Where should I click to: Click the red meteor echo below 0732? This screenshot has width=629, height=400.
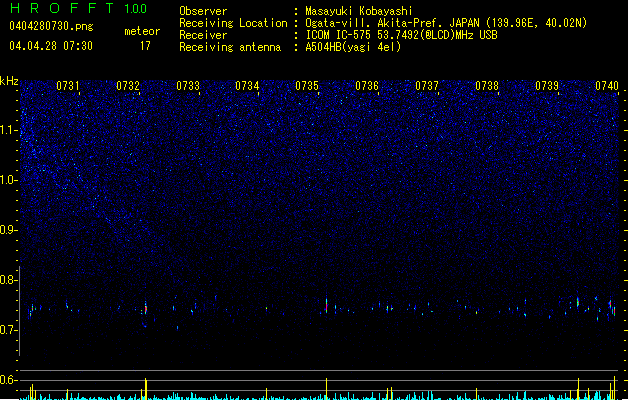pos(146,309)
